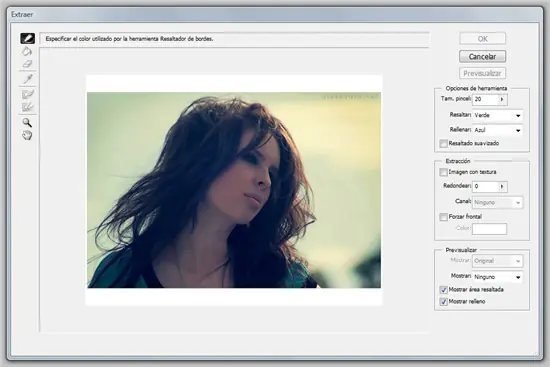Viewport: 550px width, 367px height.
Task: Click the Cancelar button
Action: [483, 56]
